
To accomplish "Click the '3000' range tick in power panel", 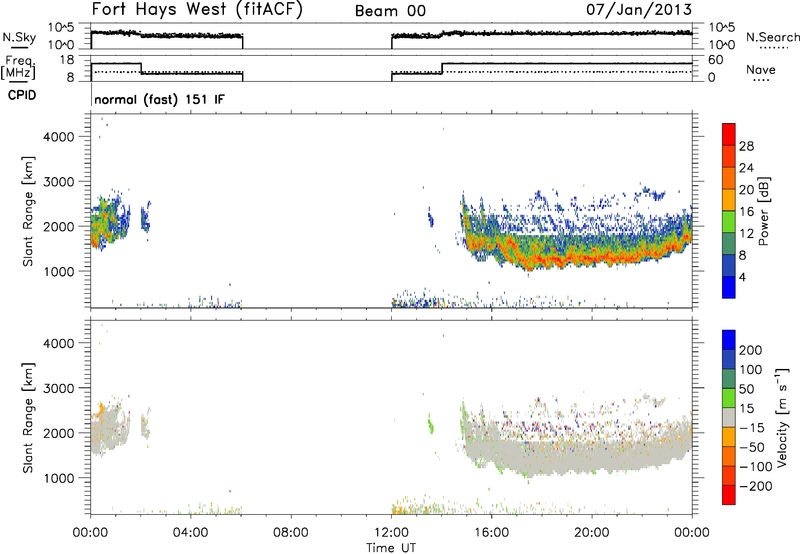I will [x=58, y=182].
